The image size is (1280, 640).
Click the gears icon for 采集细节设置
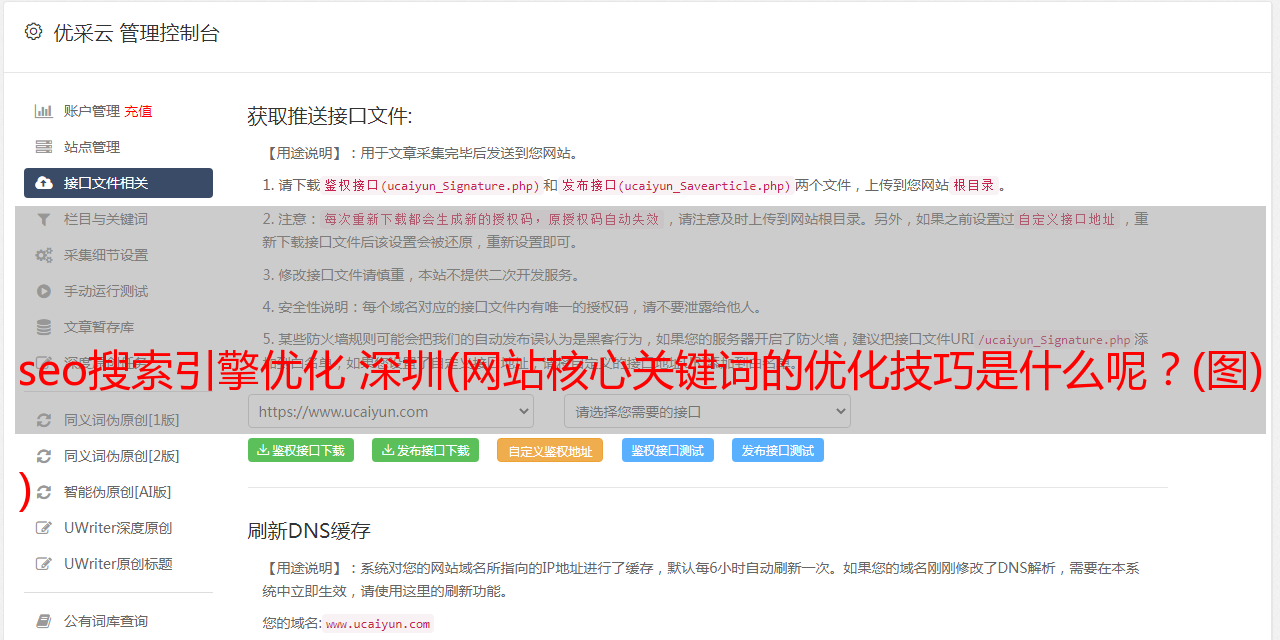(44, 255)
